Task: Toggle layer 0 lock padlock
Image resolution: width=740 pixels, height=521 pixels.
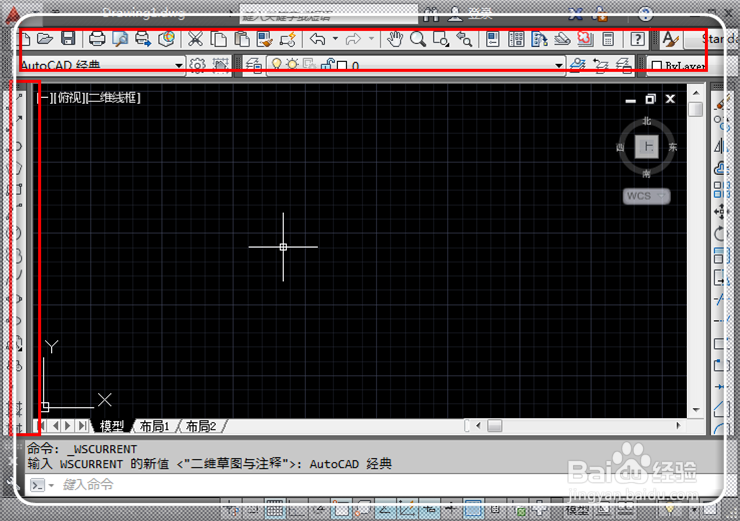Action: (327, 65)
